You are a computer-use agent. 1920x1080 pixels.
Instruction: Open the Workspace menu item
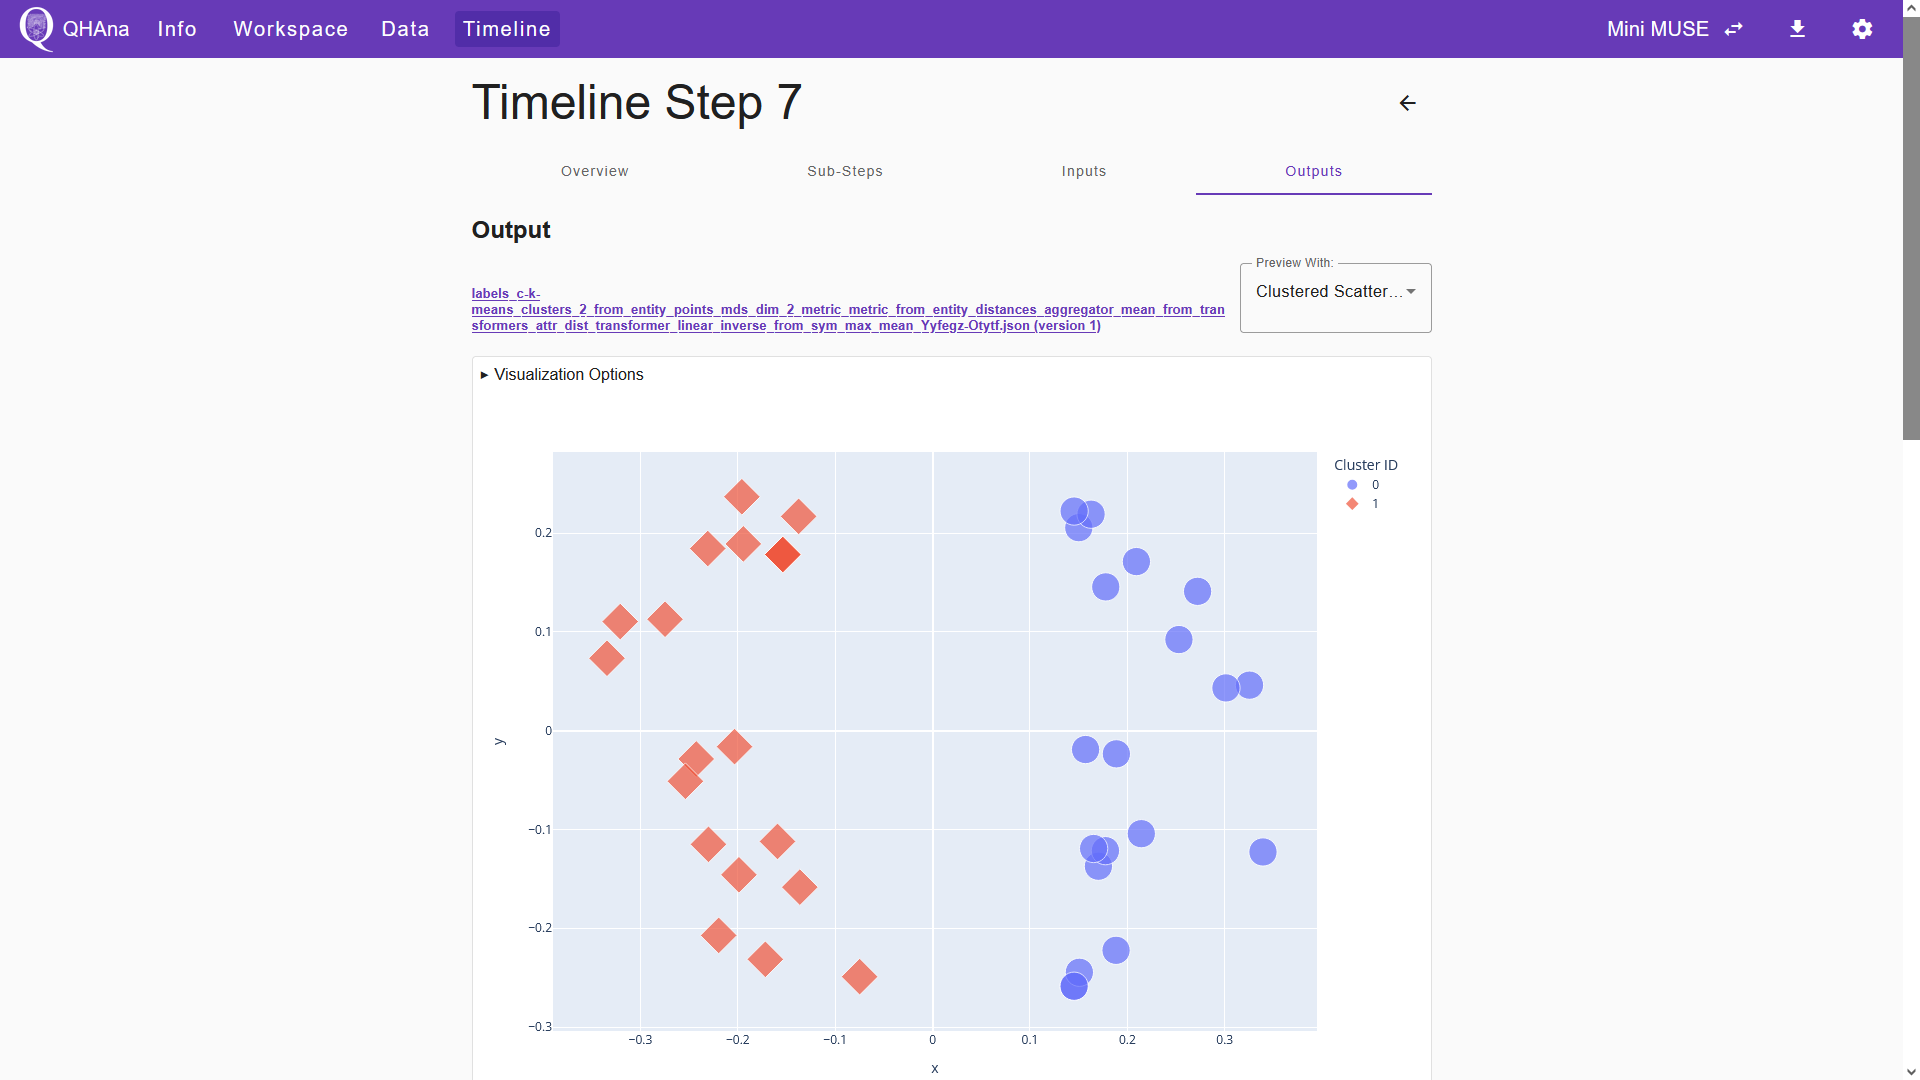point(291,29)
